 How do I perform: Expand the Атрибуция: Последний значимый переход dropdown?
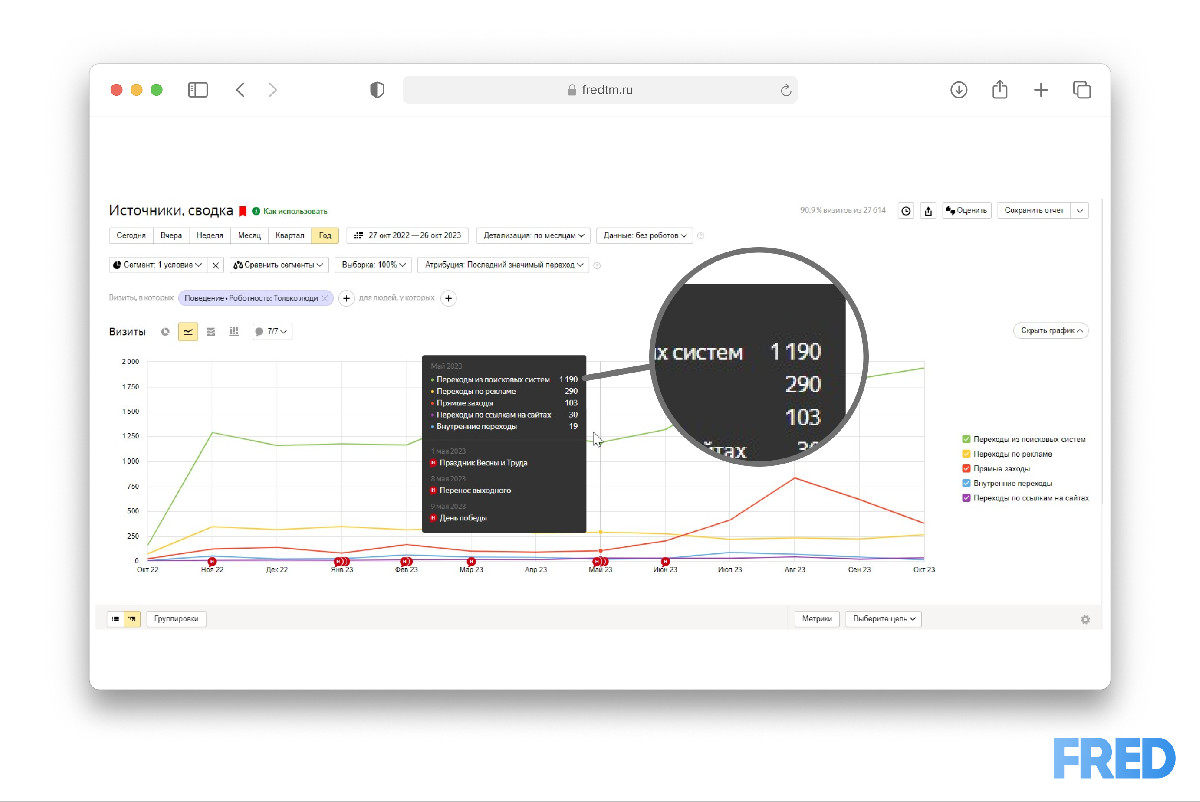(x=503, y=265)
